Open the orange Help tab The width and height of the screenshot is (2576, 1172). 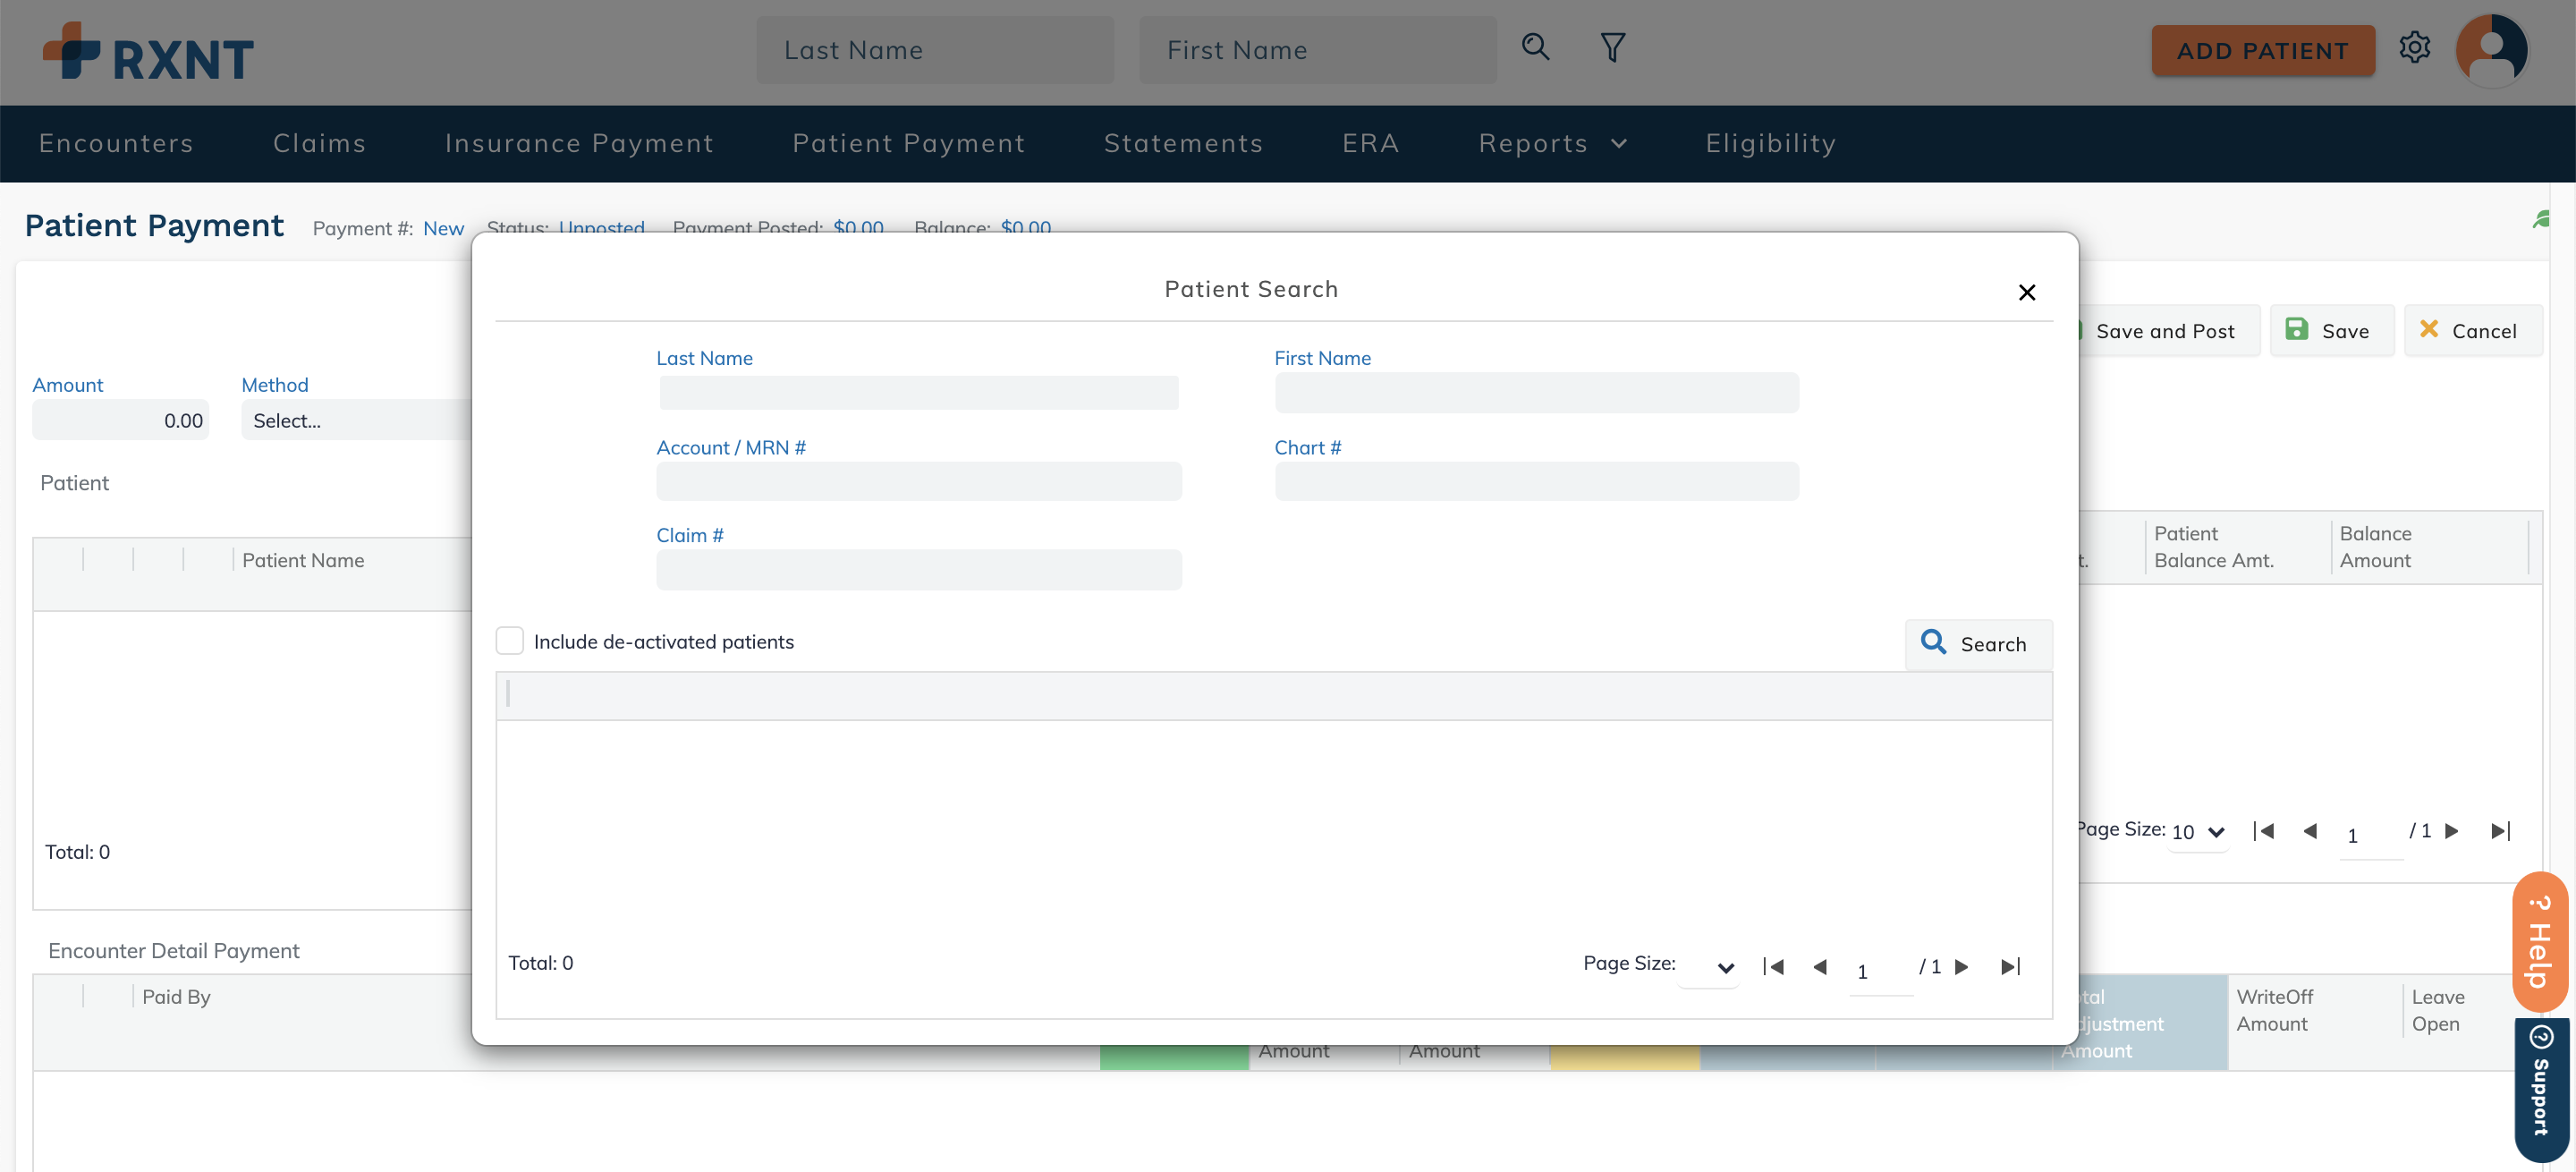(2540, 942)
